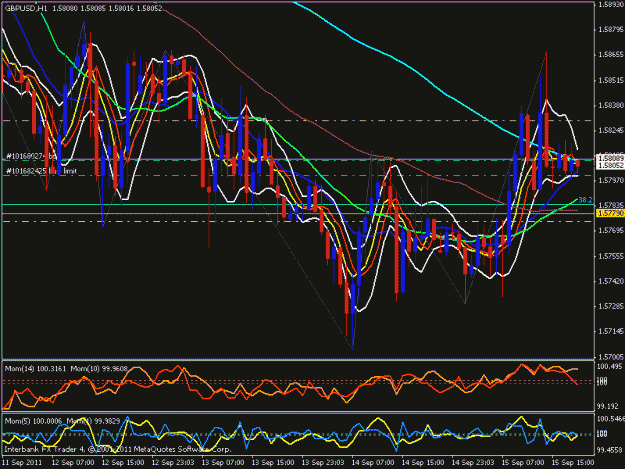Select the #10168027 buy order label
The width and height of the screenshot is (625, 469).
(x=31, y=156)
